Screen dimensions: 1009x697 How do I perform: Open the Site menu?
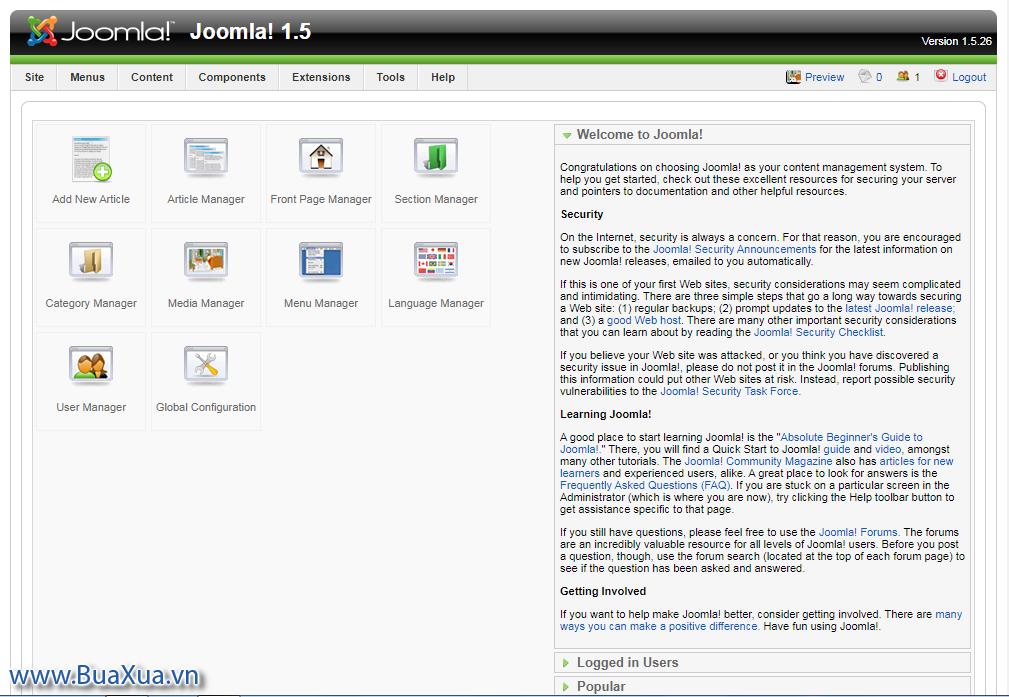coord(35,77)
